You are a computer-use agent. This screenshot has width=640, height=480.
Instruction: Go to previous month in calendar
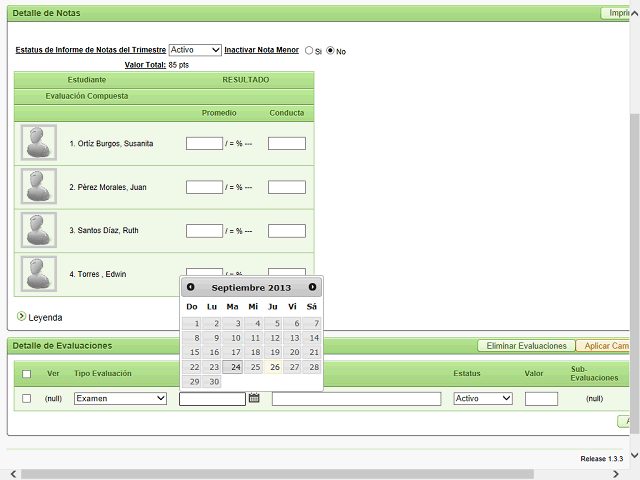191,287
